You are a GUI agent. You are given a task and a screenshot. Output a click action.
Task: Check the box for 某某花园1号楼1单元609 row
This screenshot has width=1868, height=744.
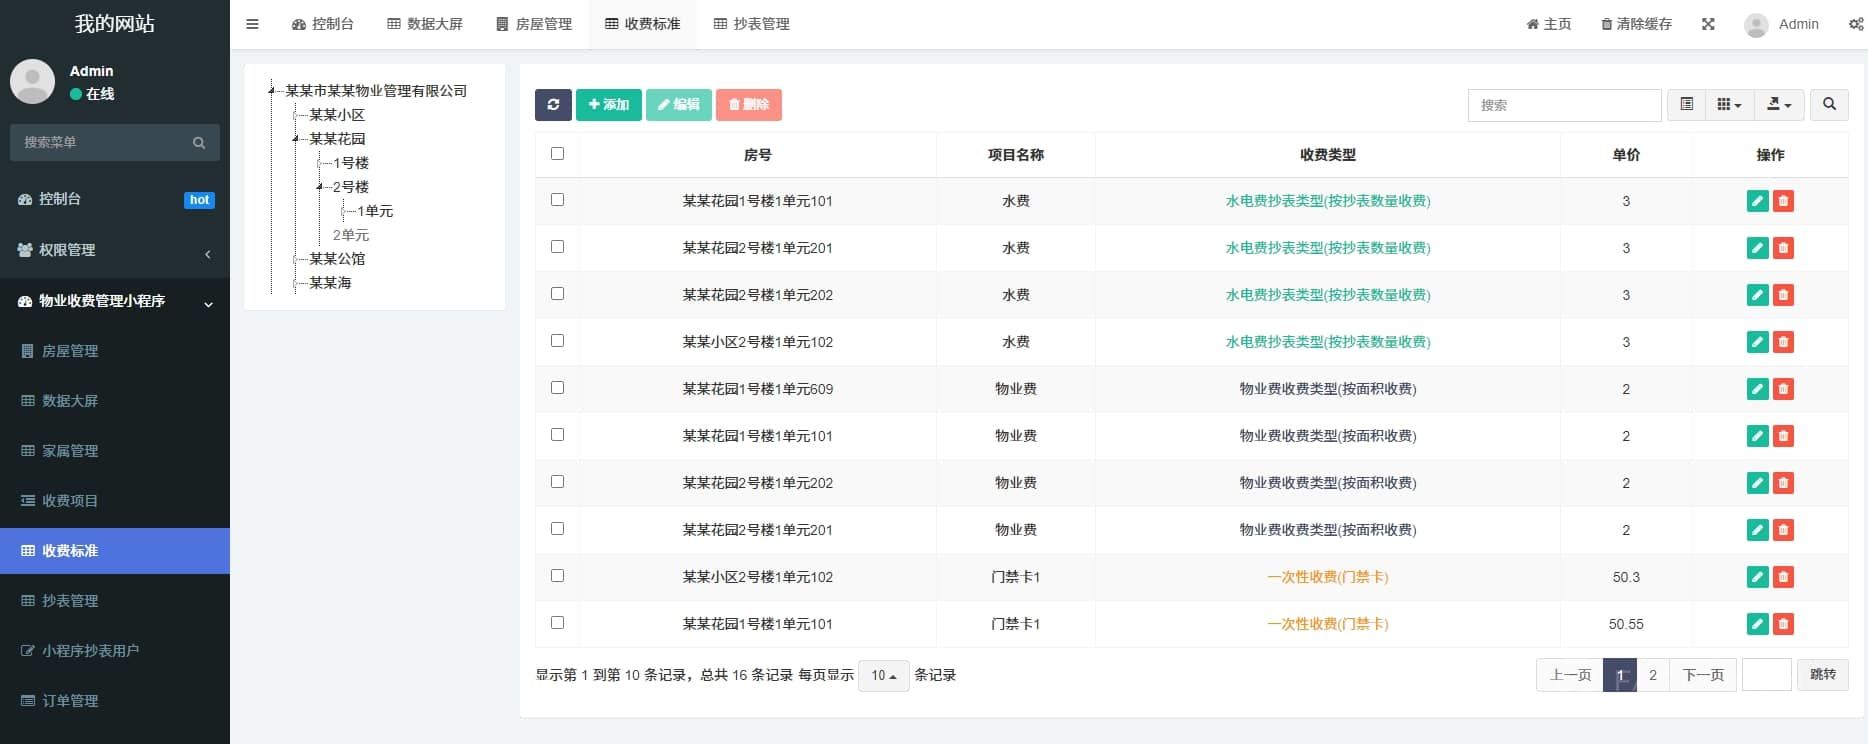557,388
